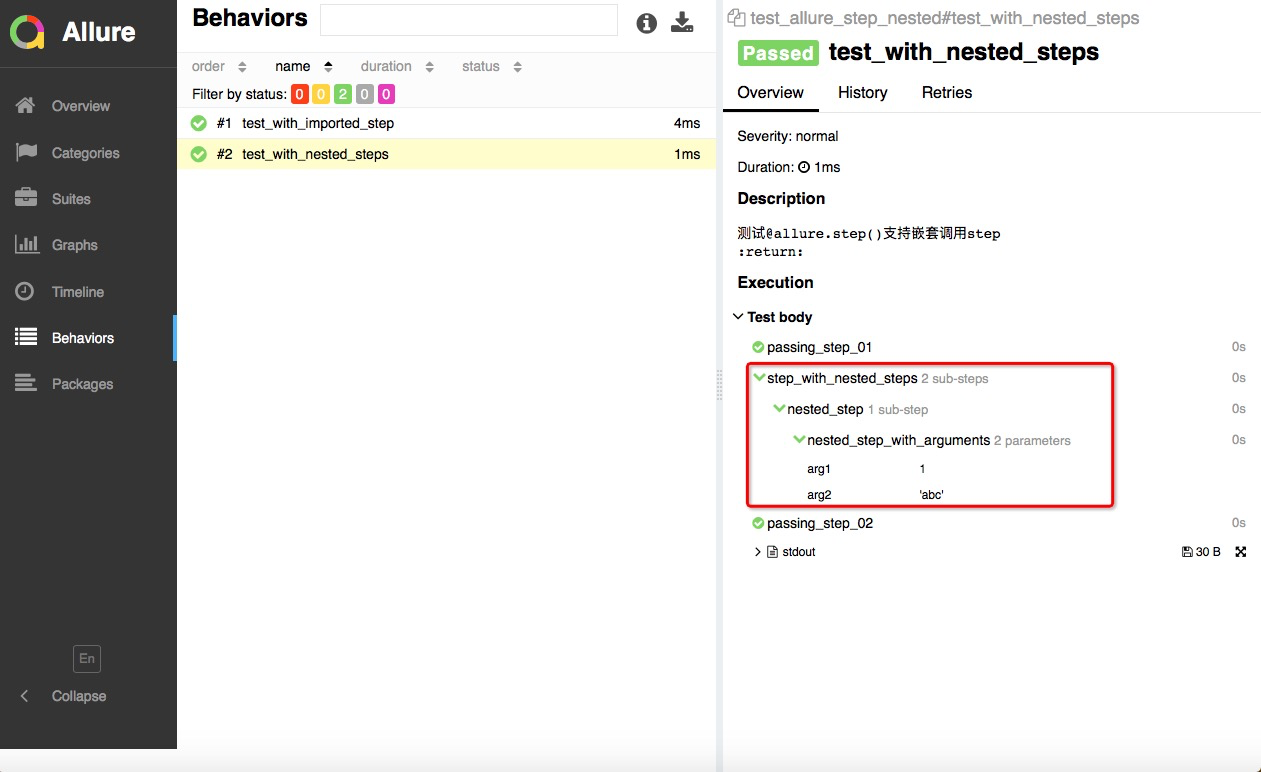Expand stdout attachment fullscreen icon
The height and width of the screenshot is (772, 1261).
click(x=1241, y=552)
